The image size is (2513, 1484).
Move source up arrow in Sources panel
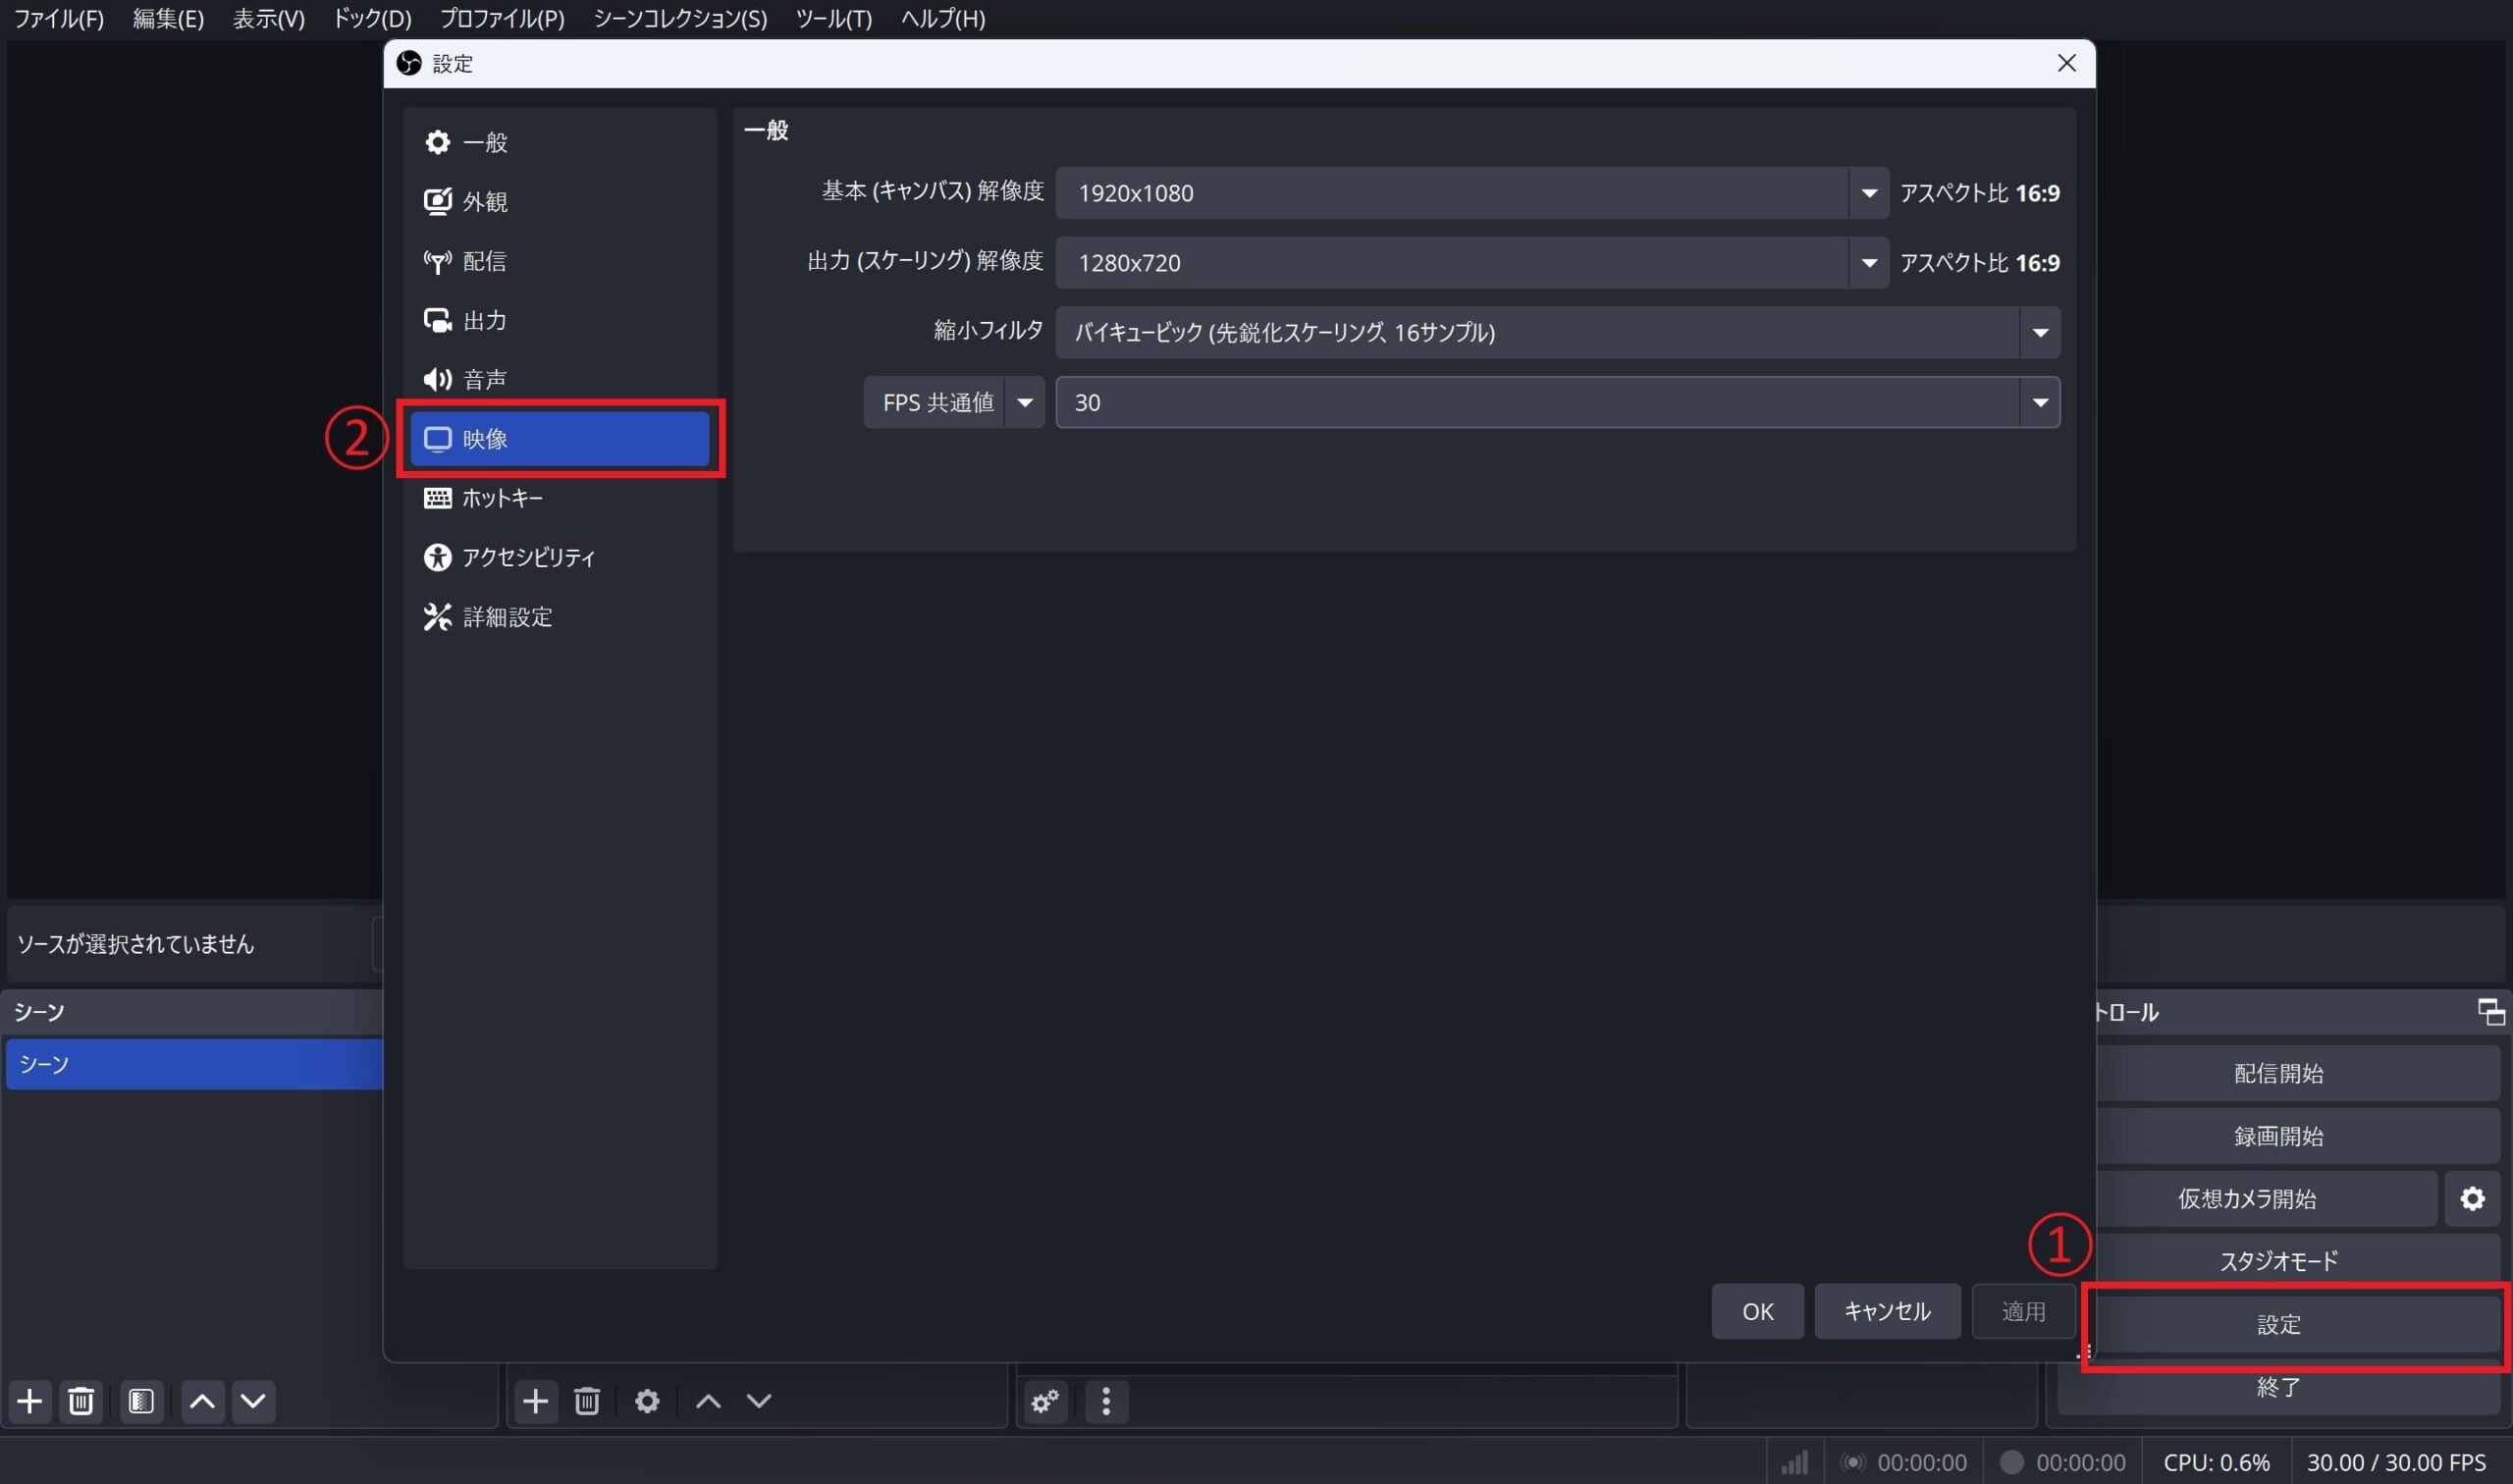[708, 1401]
